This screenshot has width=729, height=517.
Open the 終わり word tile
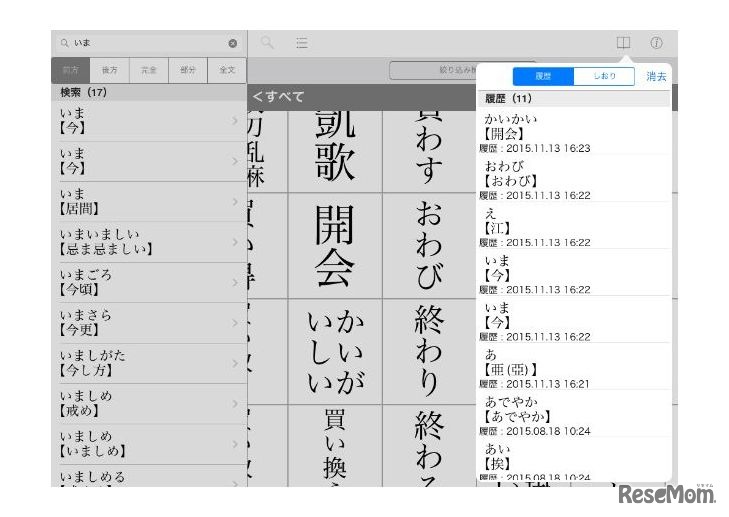[x=429, y=351]
